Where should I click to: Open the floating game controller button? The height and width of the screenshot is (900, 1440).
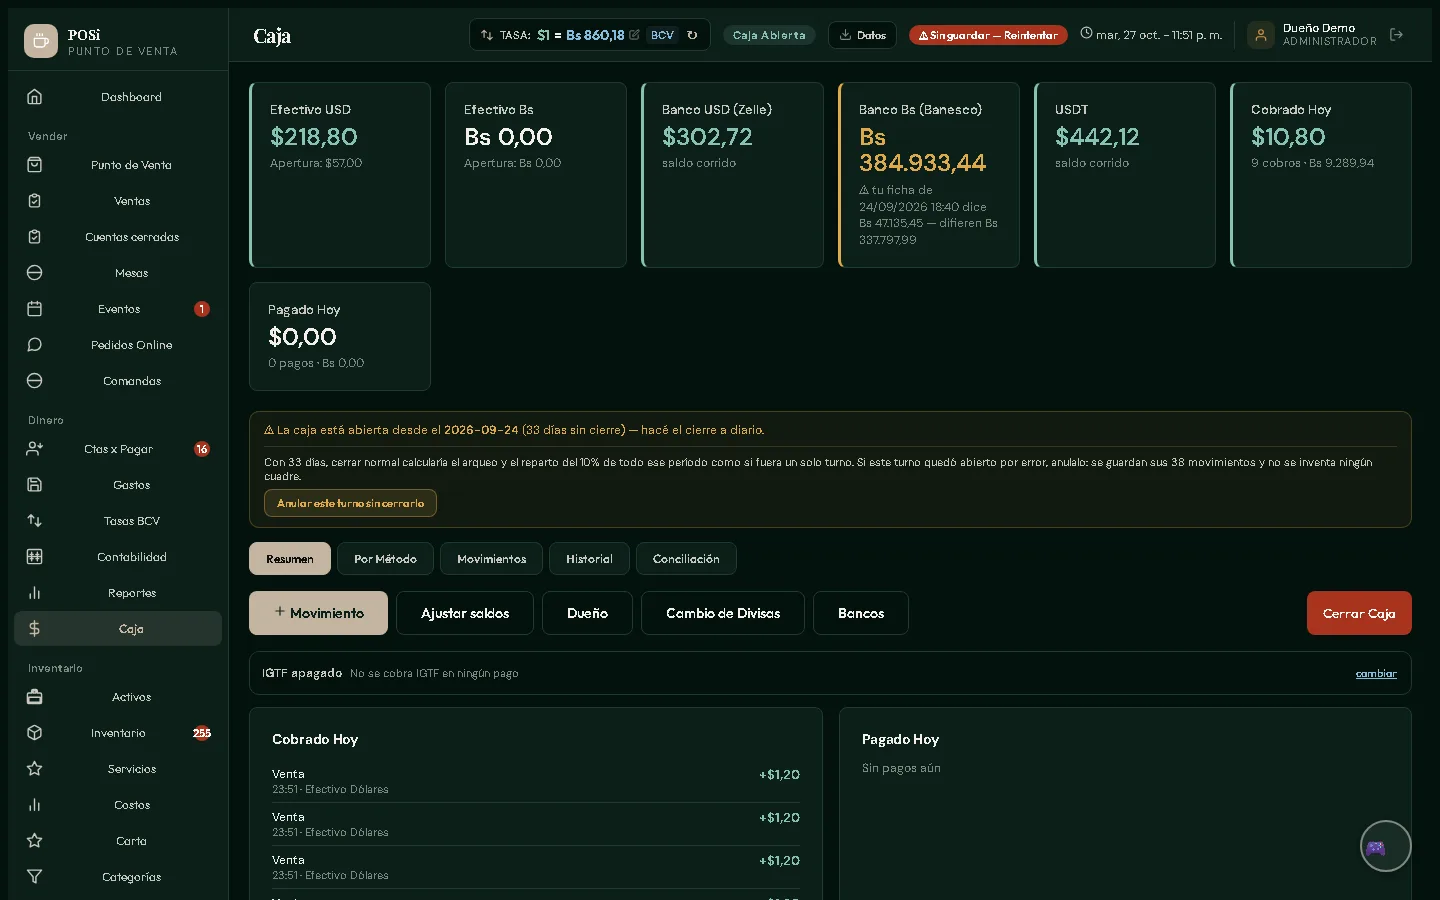click(1386, 847)
